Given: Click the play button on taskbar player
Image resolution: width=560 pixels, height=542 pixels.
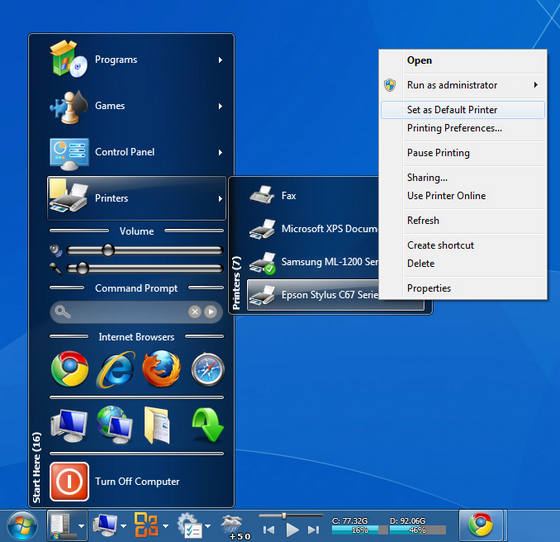Looking at the screenshot, I should [x=292, y=530].
